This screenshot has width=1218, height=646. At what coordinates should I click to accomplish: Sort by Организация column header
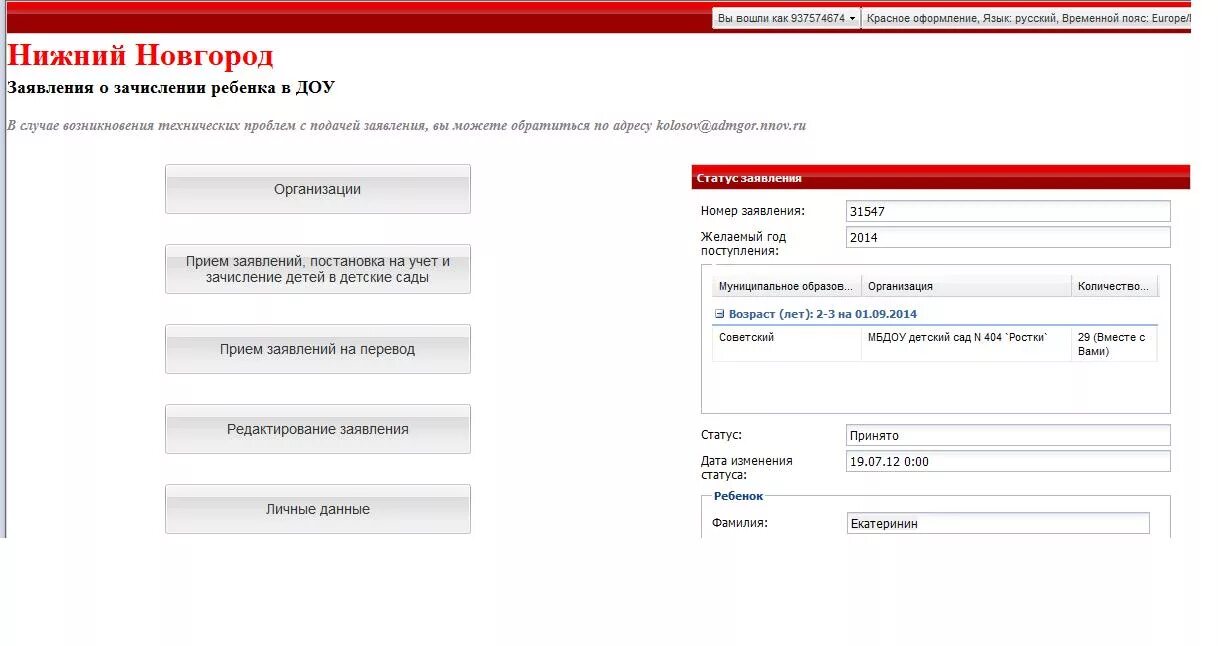tap(966, 286)
